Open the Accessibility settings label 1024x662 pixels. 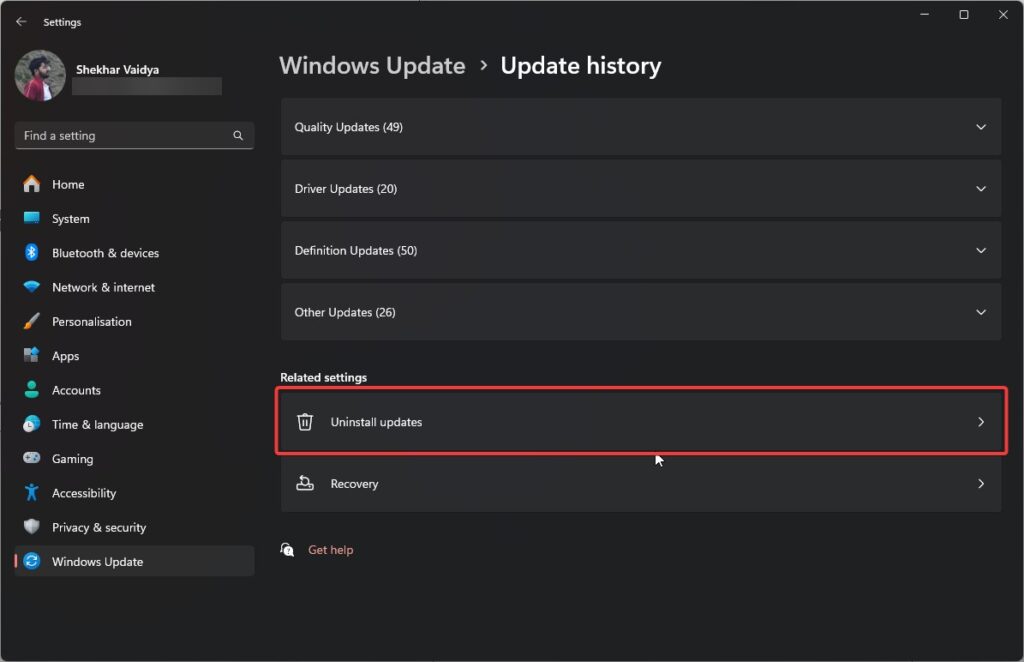point(84,493)
